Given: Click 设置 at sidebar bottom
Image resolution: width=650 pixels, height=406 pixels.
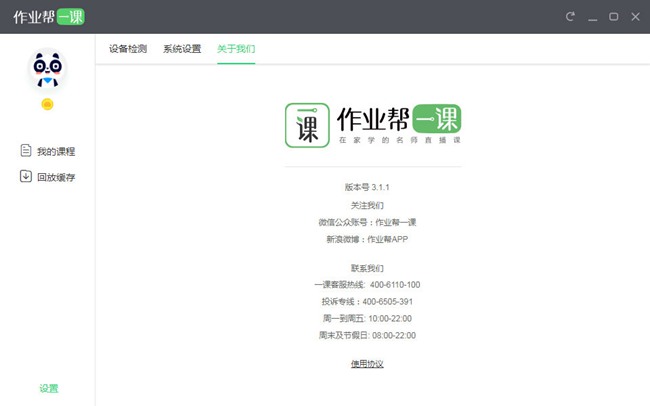Looking at the screenshot, I should coord(49,389).
